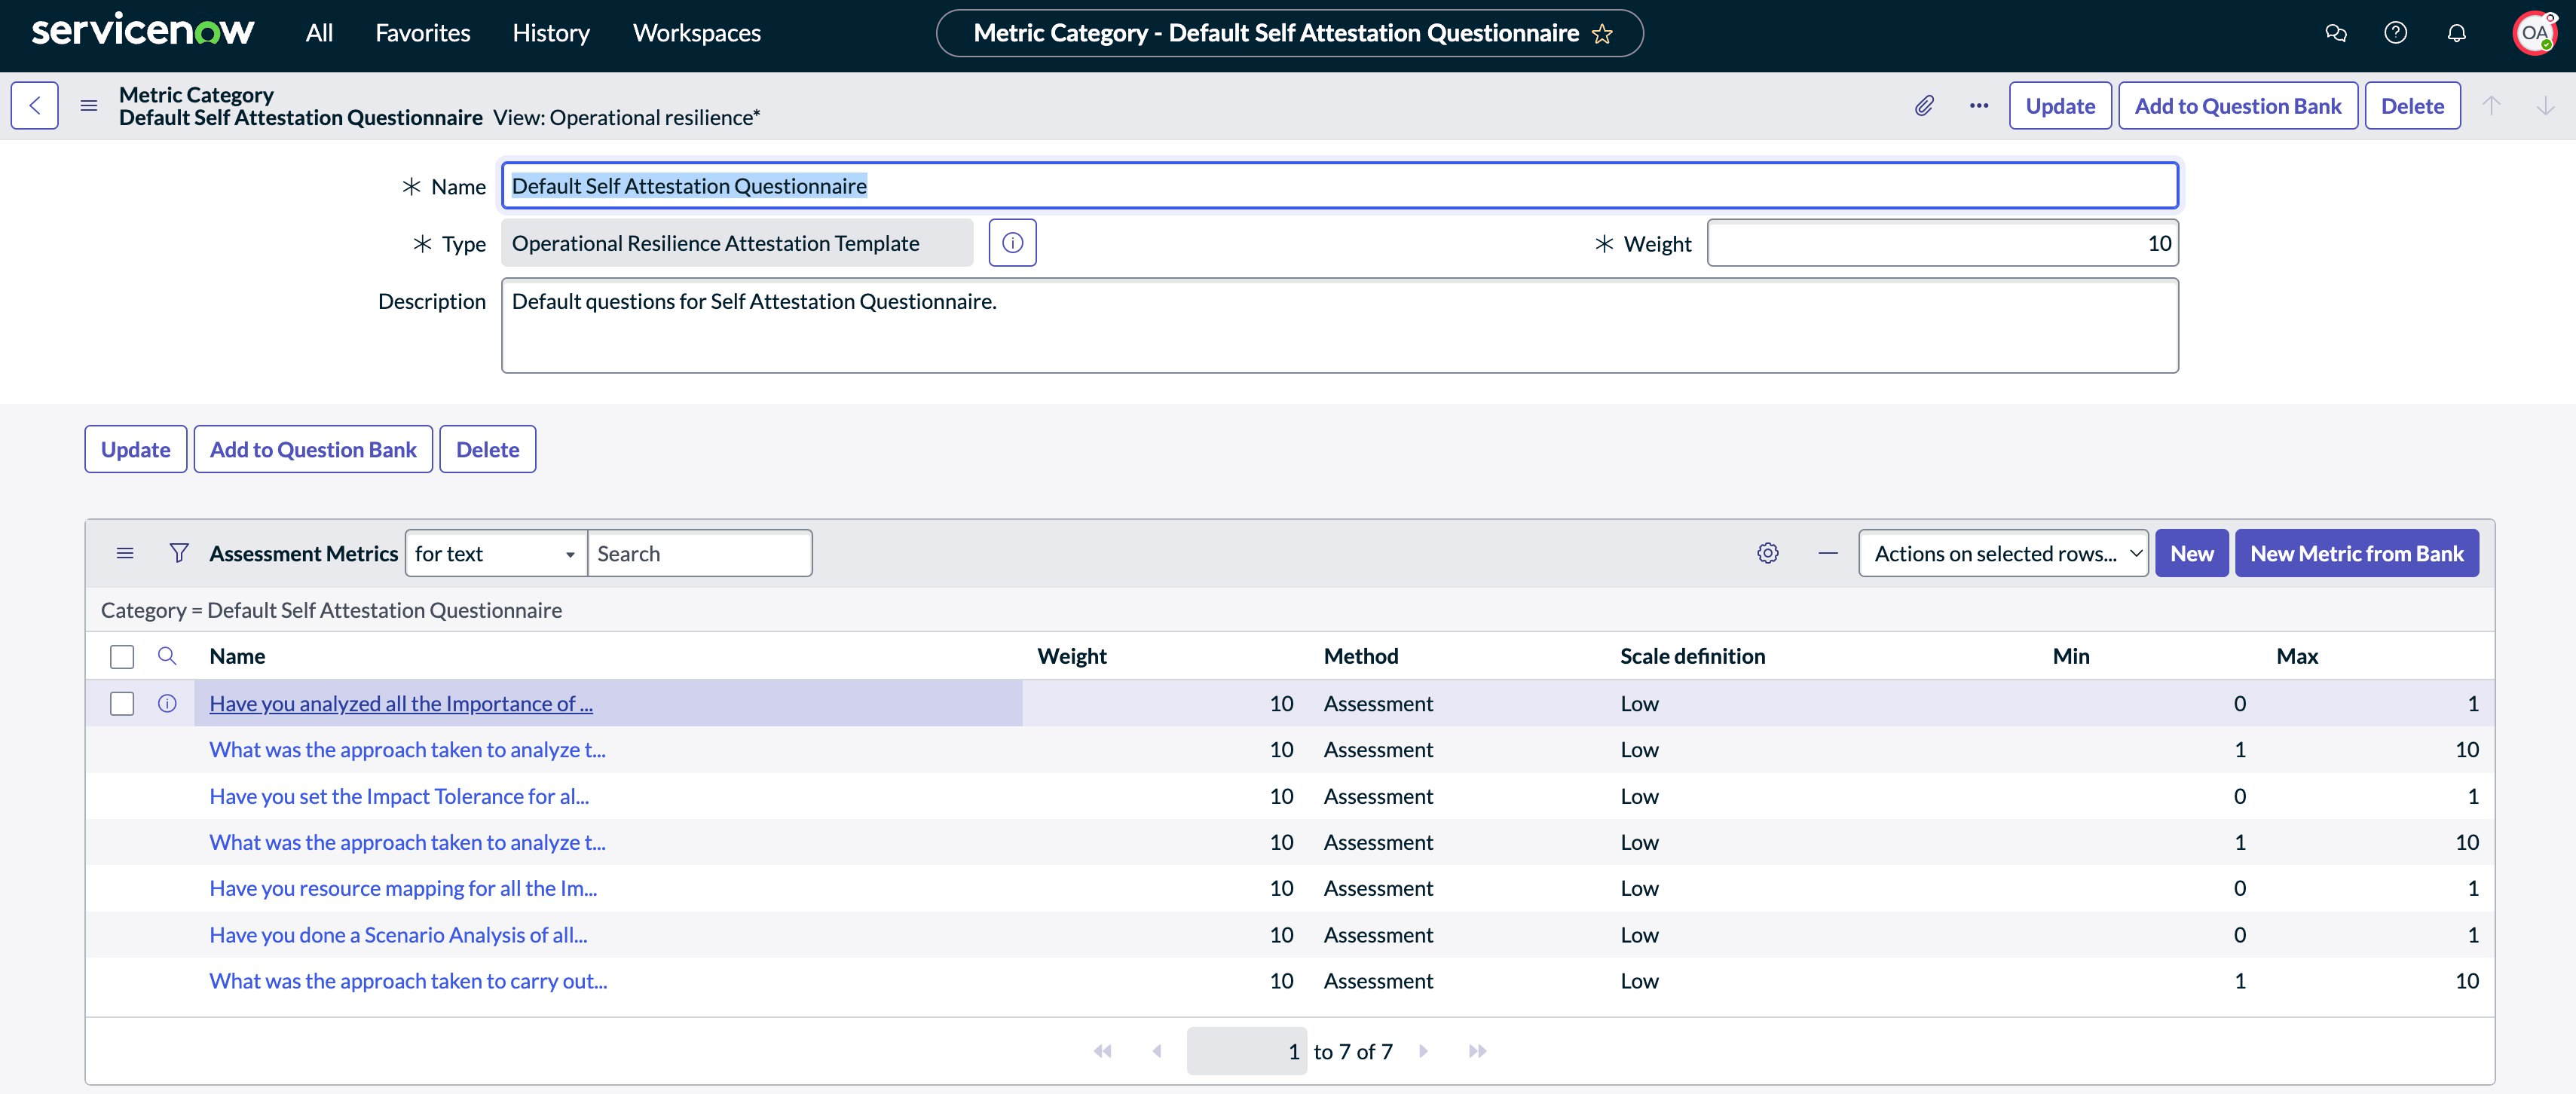Viewport: 2576px width, 1094px height.
Task: Click the back arrow icon
Action: (x=35, y=106)
